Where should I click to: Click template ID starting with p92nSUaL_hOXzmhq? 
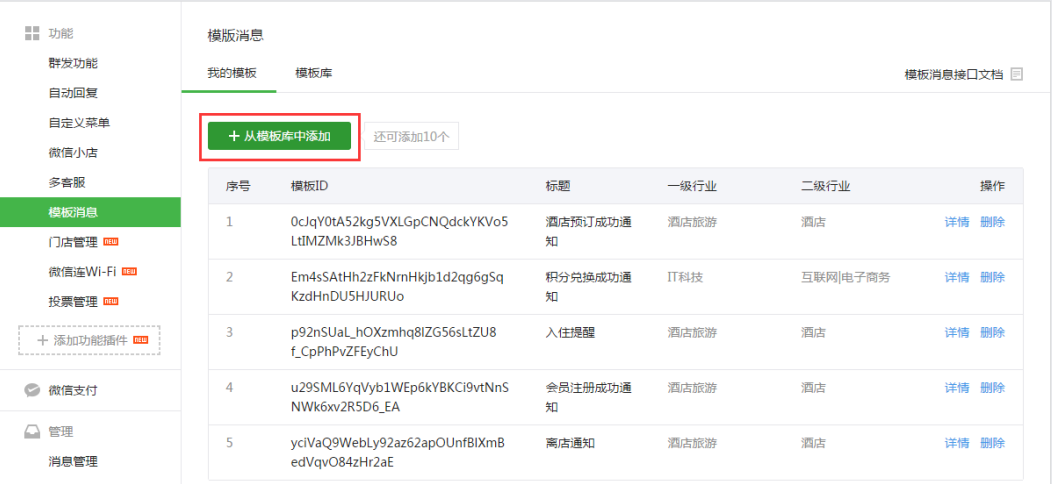click(x=394, y=342)
